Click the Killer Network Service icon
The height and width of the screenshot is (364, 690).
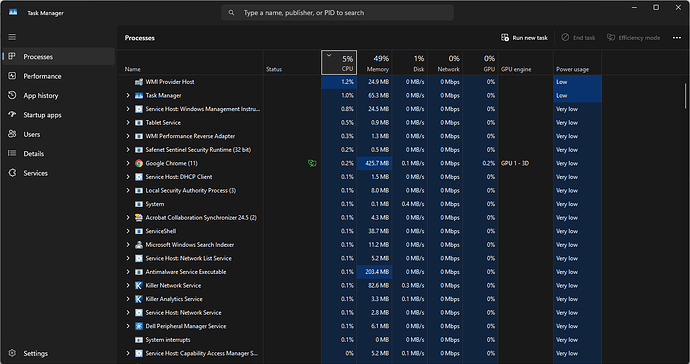click(139, 286)
